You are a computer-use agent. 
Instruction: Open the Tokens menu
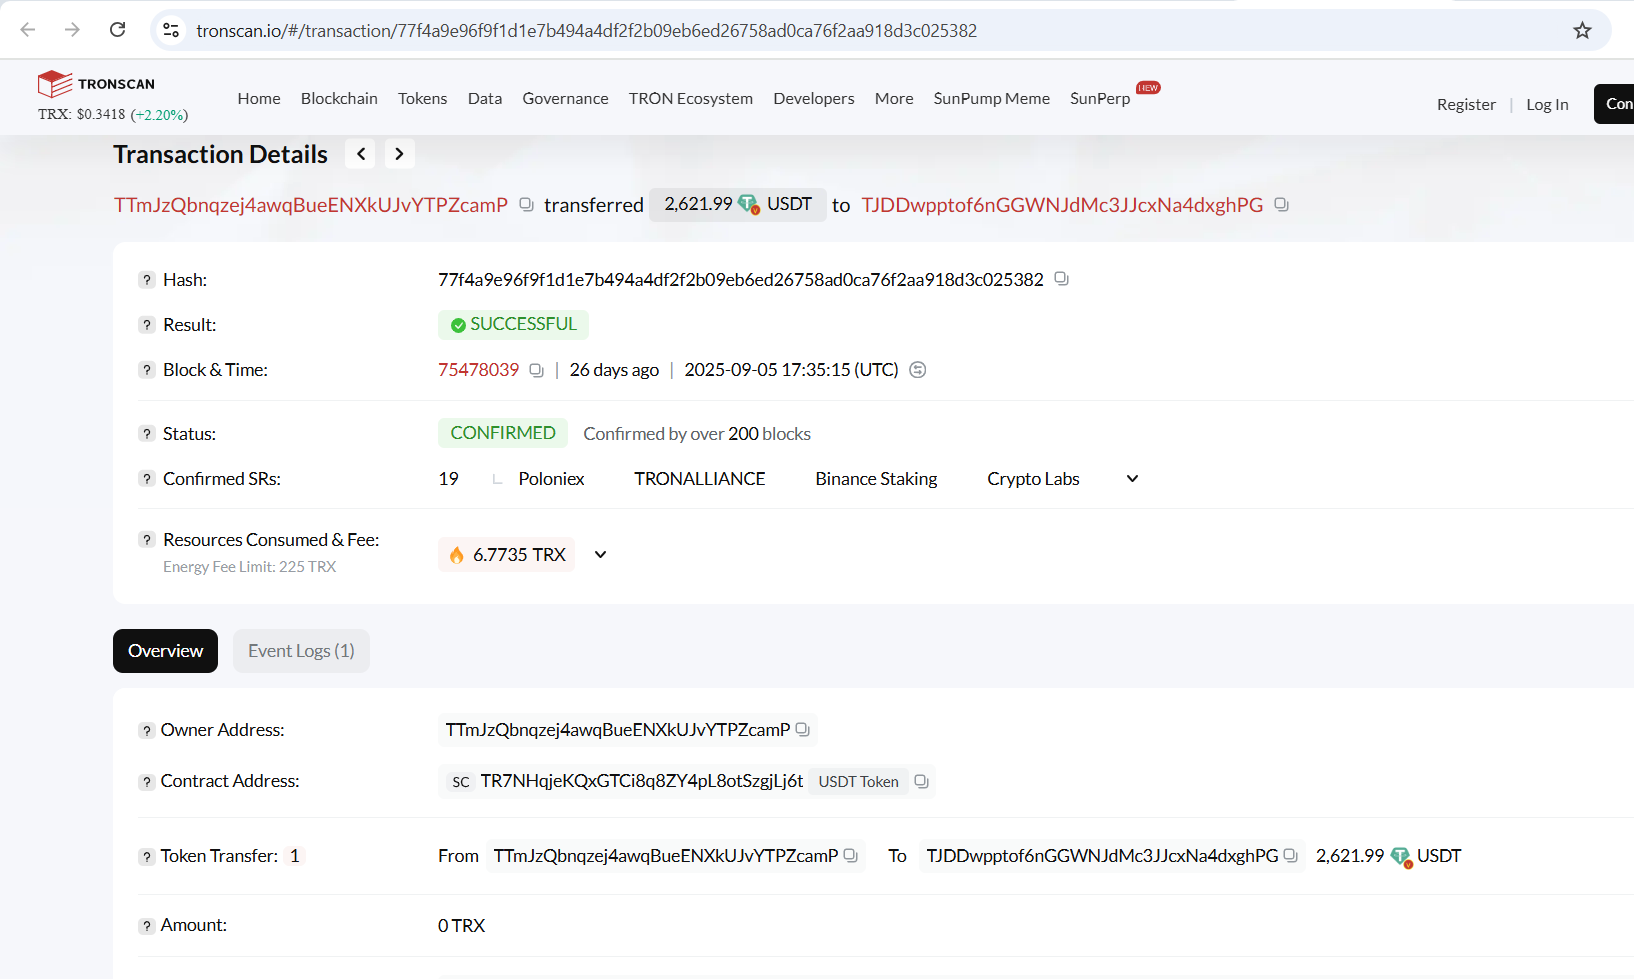coord(422,98)
